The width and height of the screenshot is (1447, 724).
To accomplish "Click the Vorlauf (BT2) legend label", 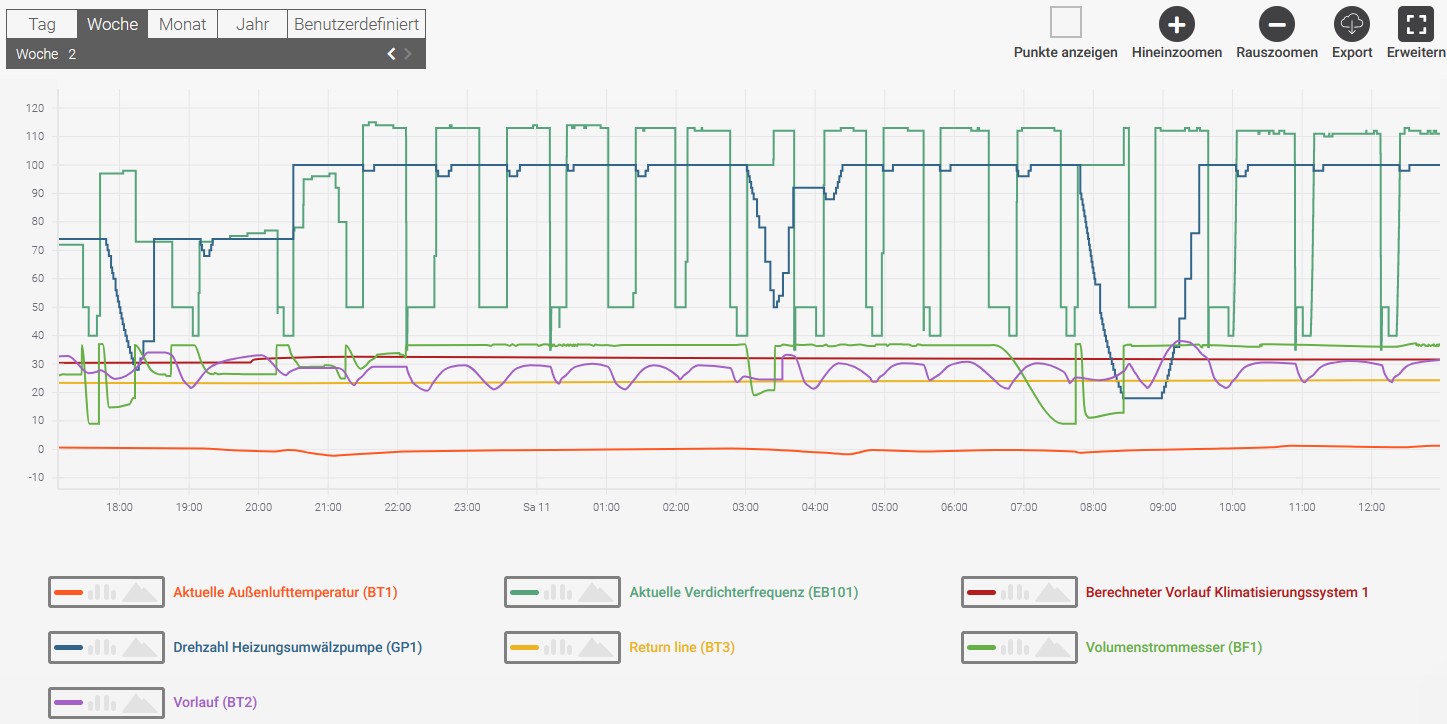I will (x=215, y=702).
